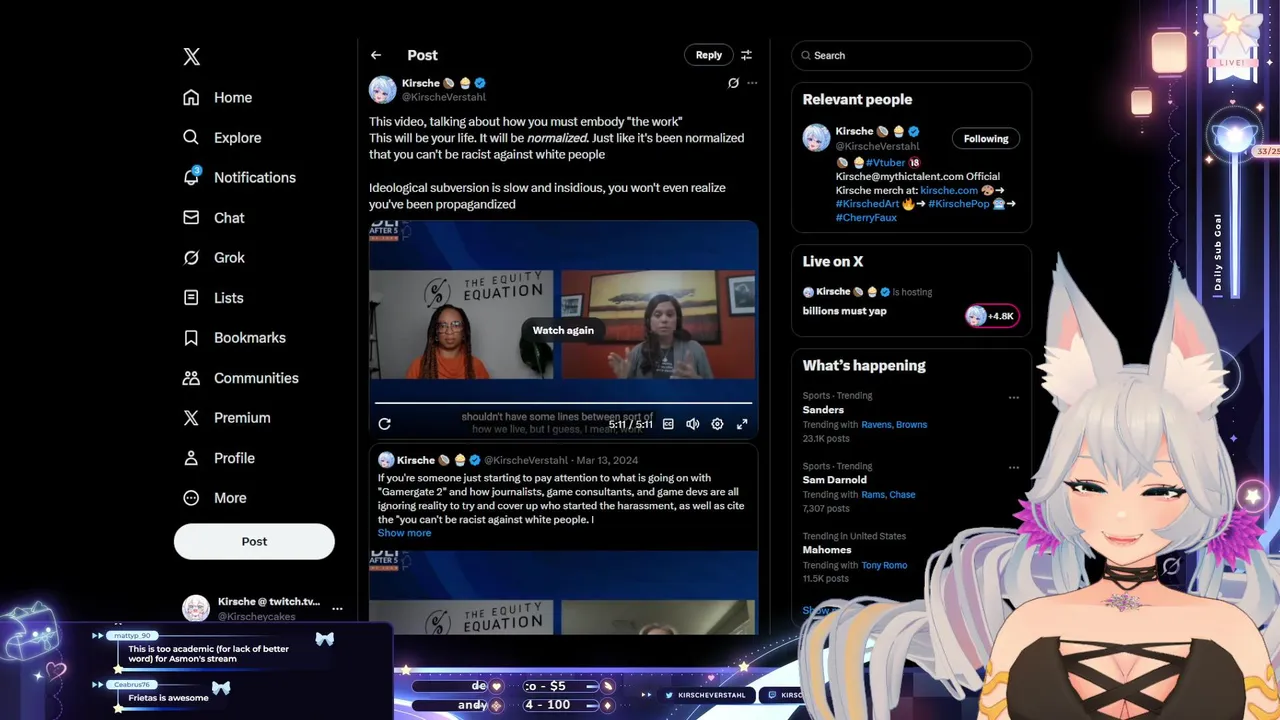Open the #KirschedArt hashtag
Viewport: 1280px width, 720px height.
click(868, 204)
